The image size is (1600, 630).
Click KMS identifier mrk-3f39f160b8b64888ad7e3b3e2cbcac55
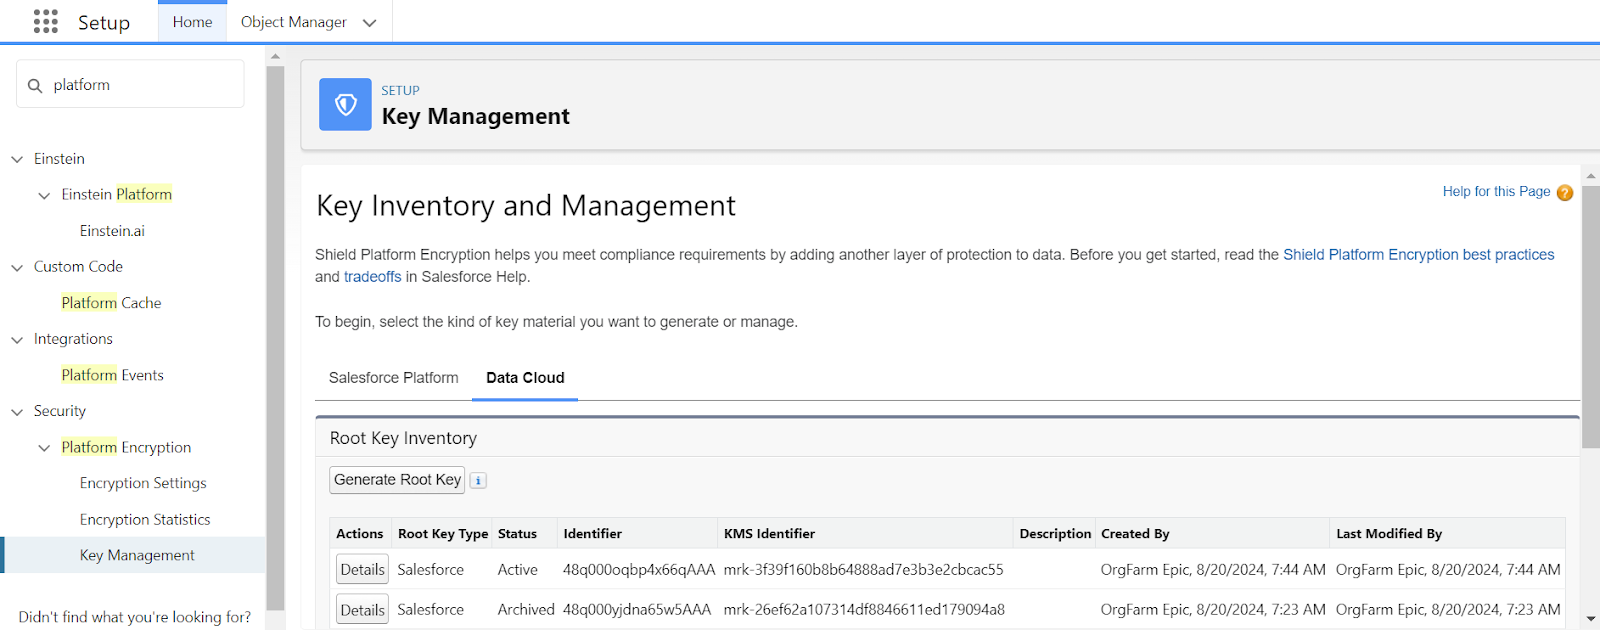pos(863,570)
